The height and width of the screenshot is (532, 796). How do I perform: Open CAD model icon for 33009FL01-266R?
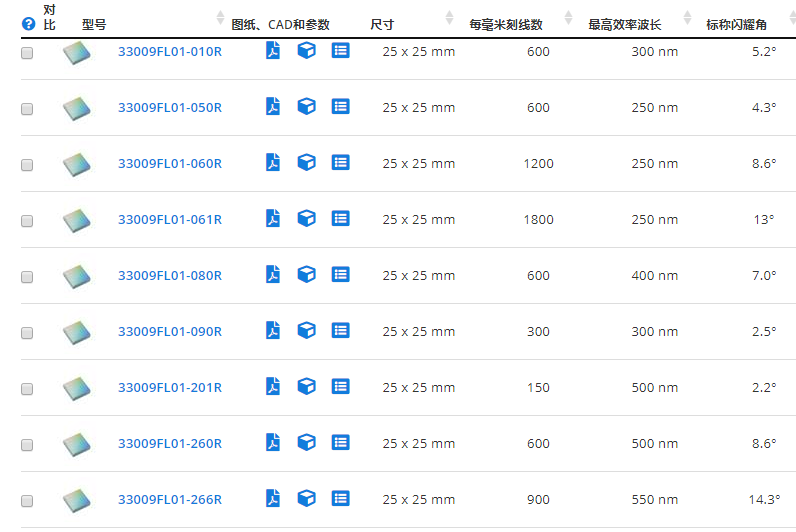coord(306,499)
